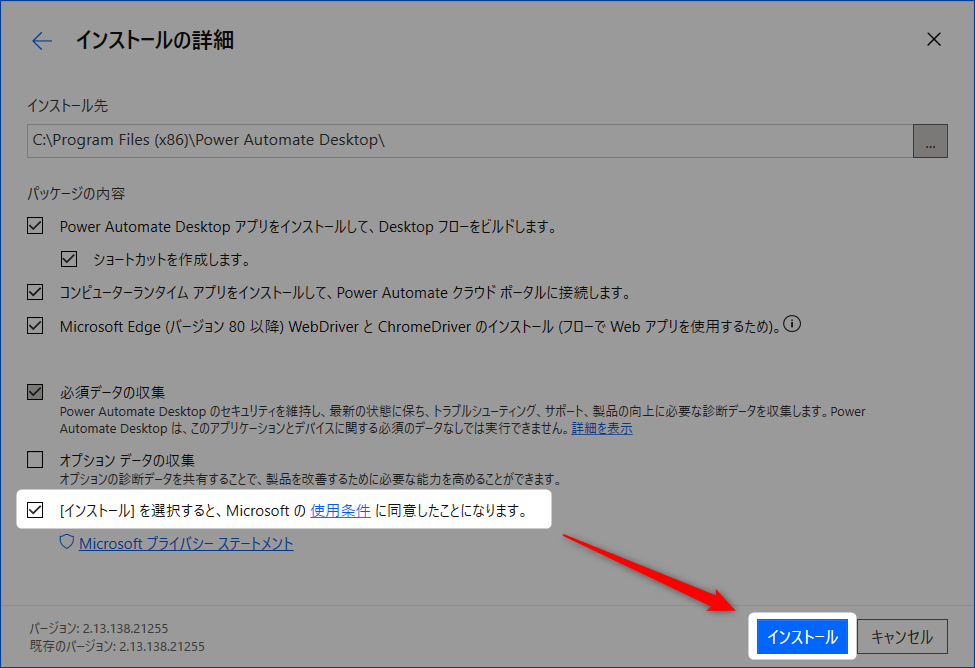Toggle the ショートカットを作成します checkbox

click(x=69, y=259)
